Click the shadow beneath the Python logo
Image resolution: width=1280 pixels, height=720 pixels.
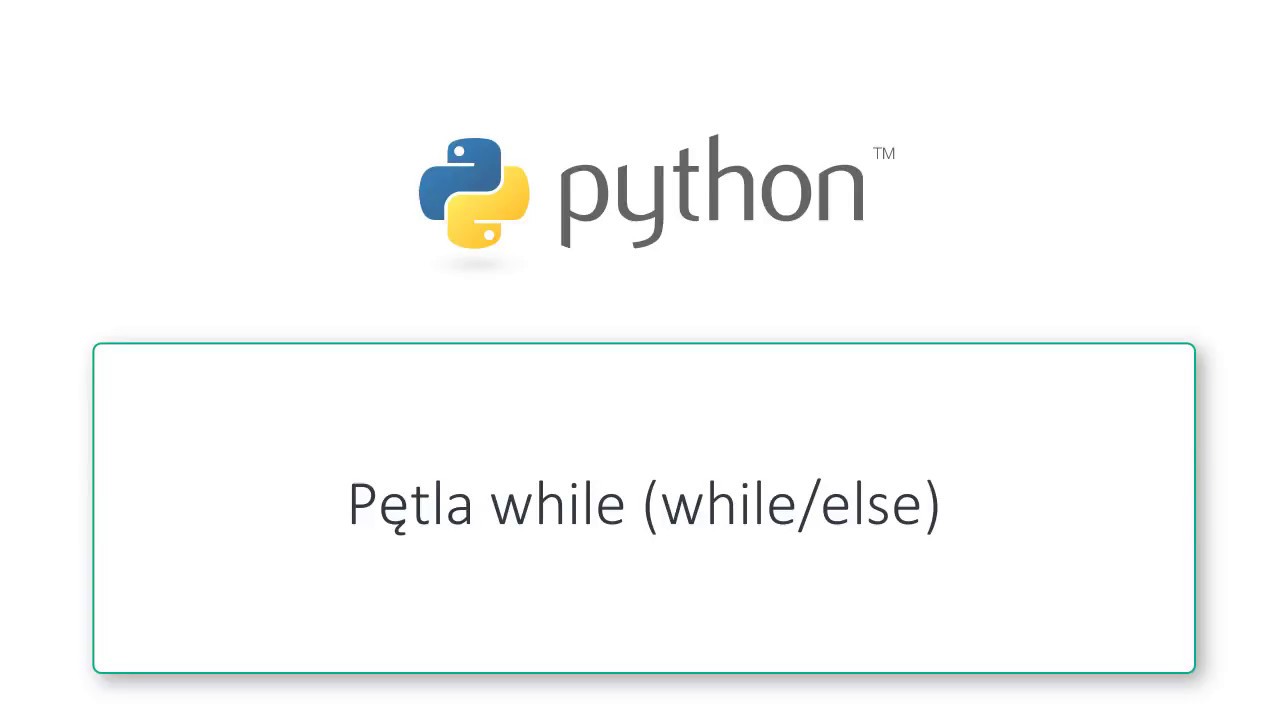click(475, 264)
